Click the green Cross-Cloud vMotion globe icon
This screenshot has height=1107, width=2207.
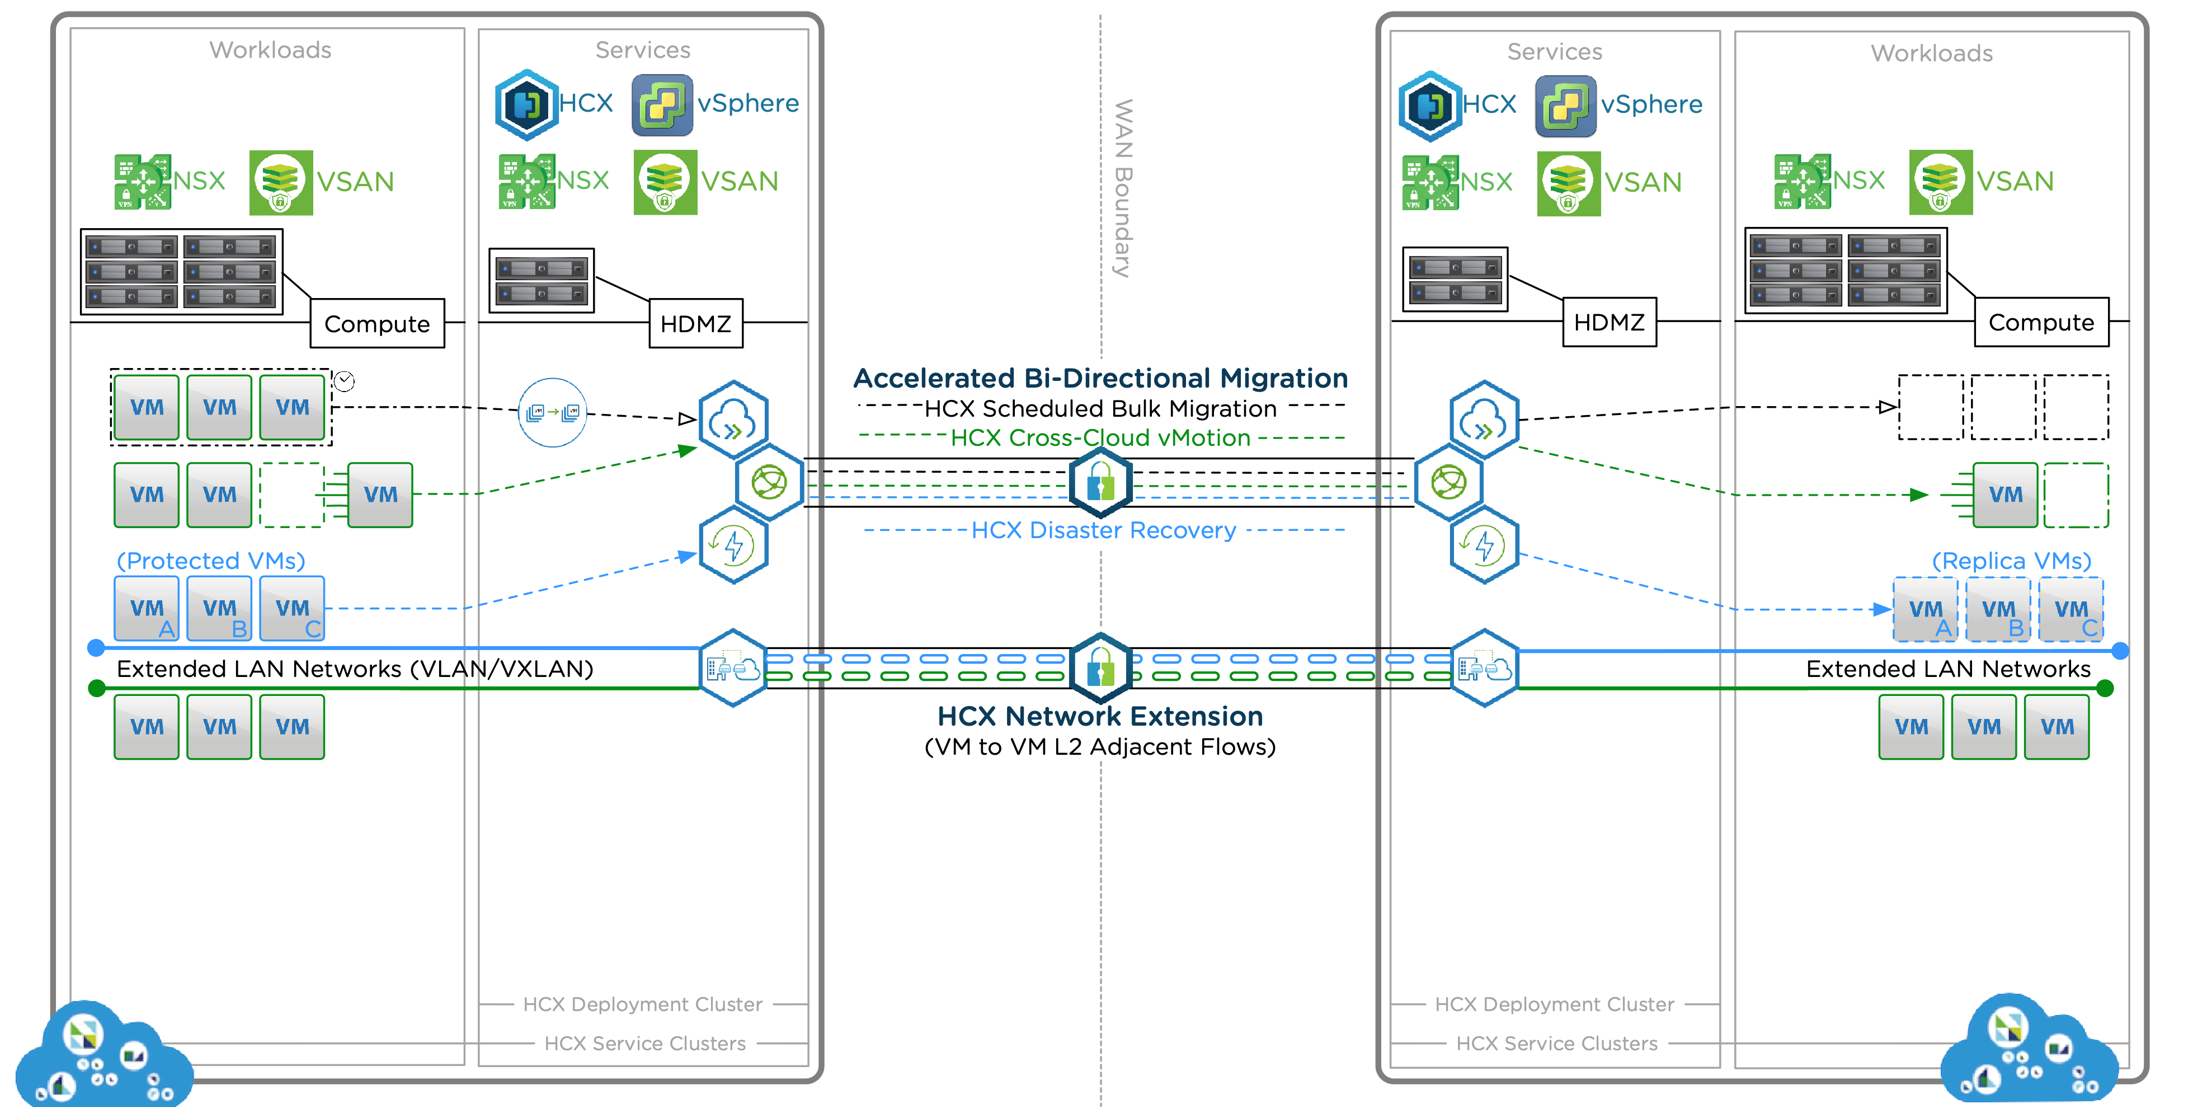click(x=766, y=482)
